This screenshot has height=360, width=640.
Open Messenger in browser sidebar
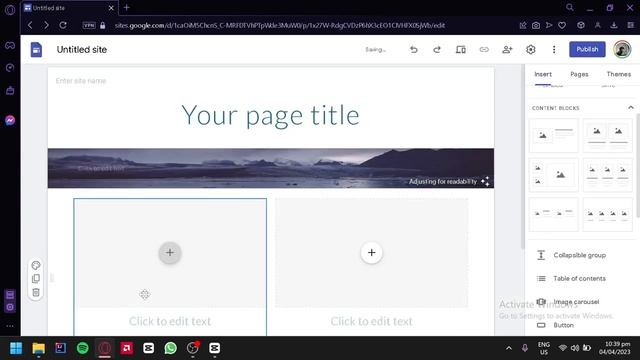(x=10, y=120)
